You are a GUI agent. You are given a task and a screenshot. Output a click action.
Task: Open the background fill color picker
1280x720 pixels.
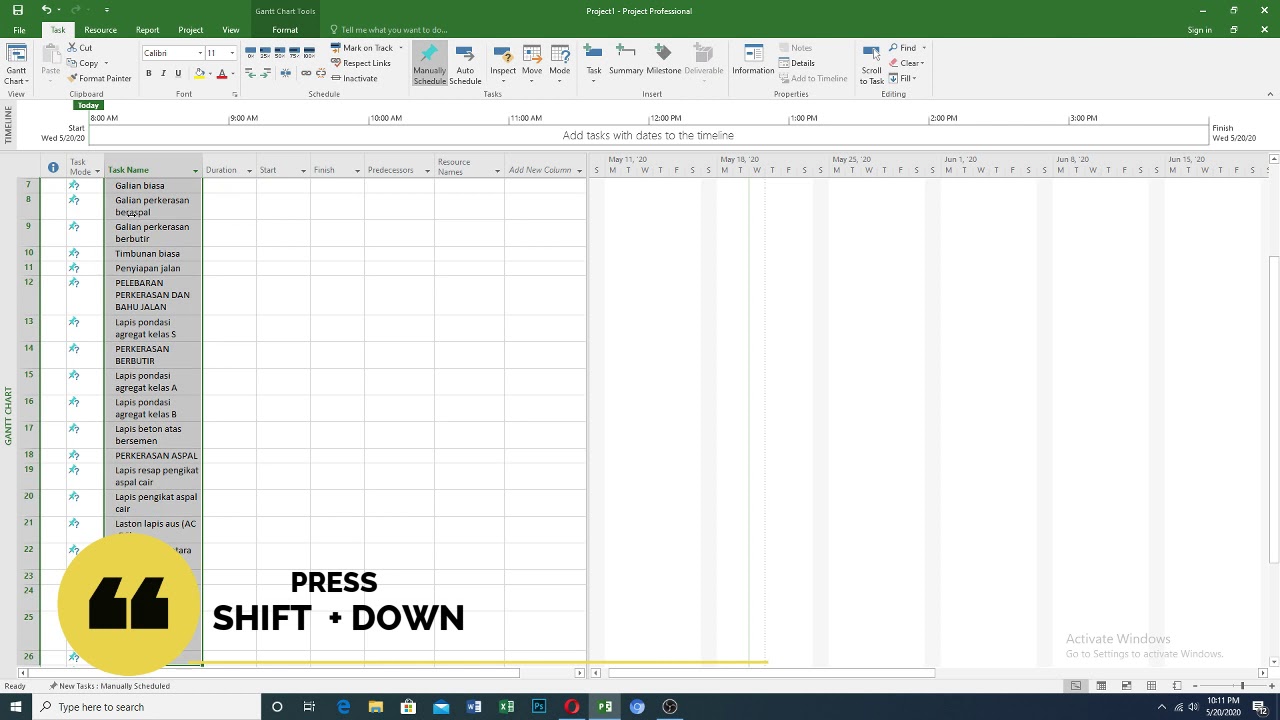200,73
